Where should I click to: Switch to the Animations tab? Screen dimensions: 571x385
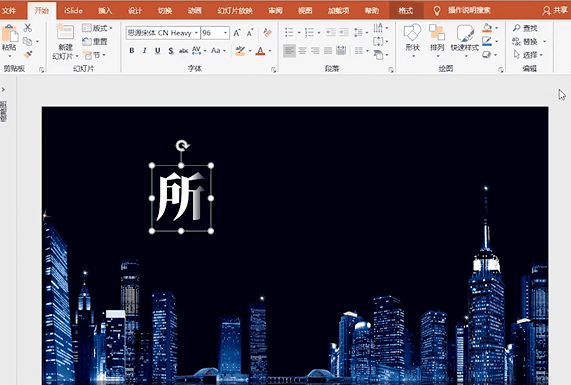(194, 10)
